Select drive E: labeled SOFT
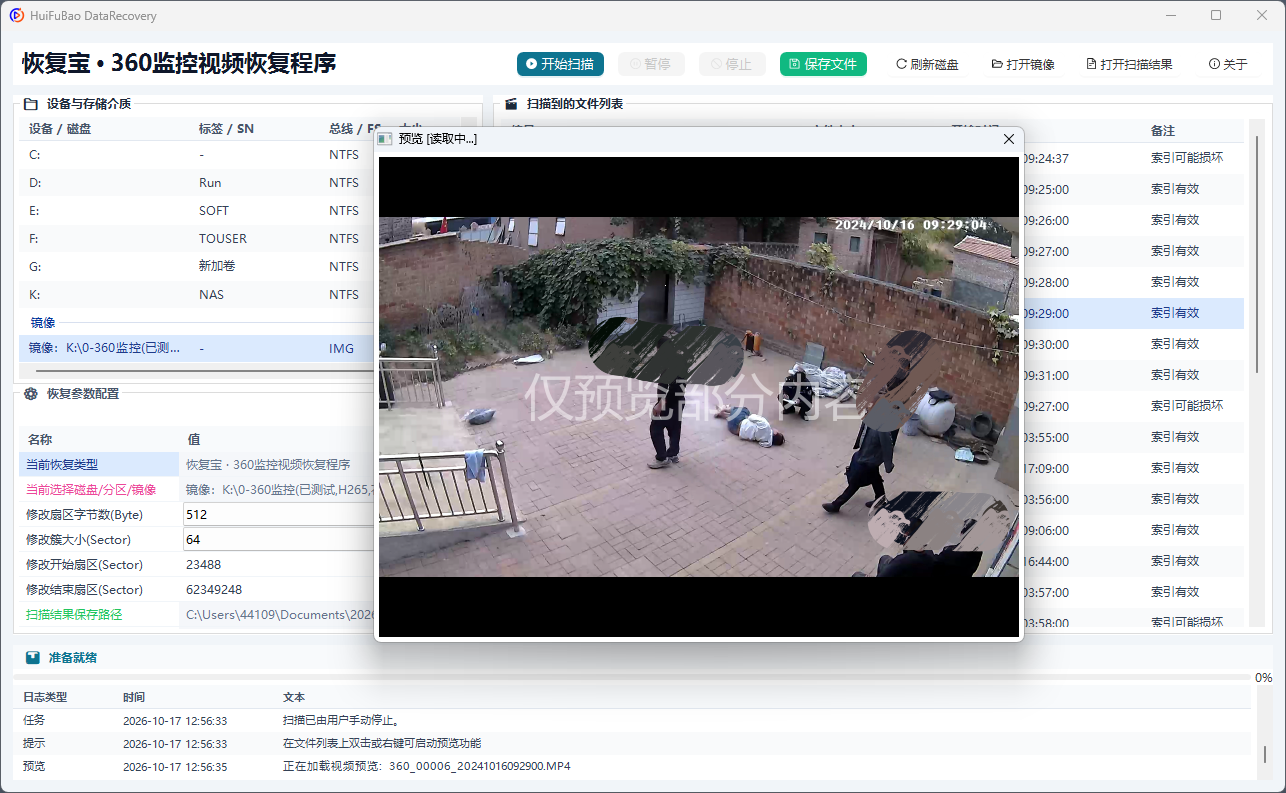This screenshot has width=1286, height=793. pyautogui.click(x=197, y=211)
